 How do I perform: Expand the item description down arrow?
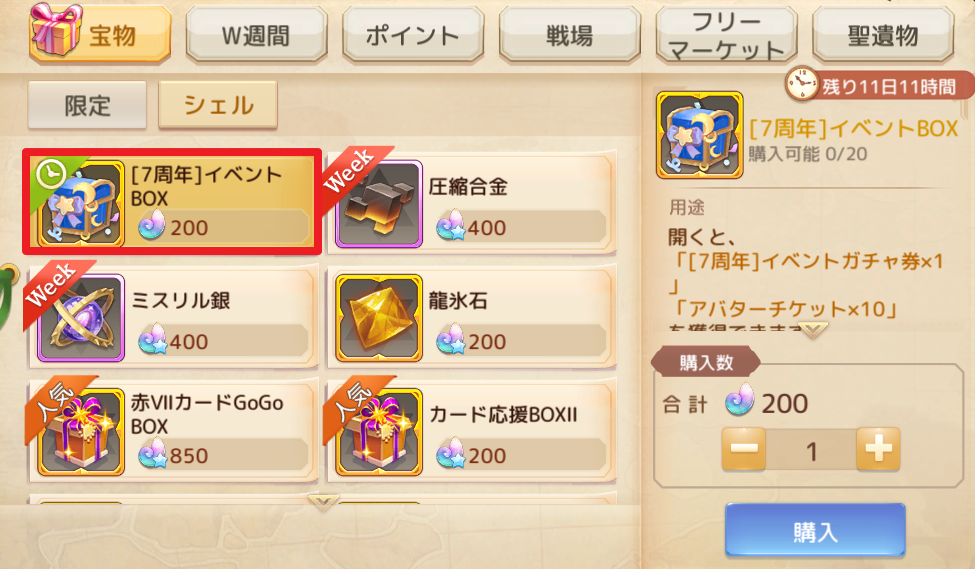coord(813,331)
